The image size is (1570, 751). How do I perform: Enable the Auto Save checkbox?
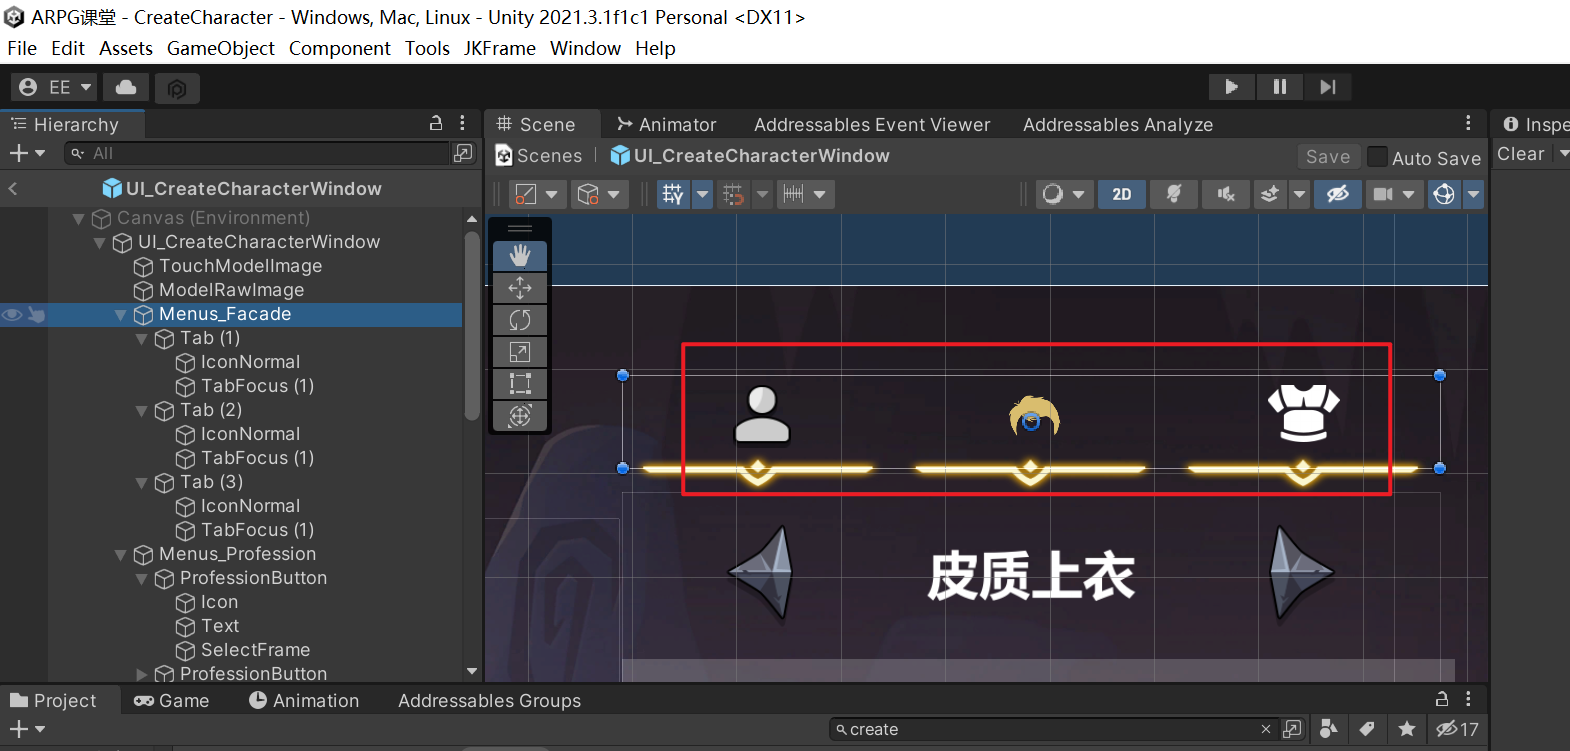pyautogui.click(x=1377, y=157)
